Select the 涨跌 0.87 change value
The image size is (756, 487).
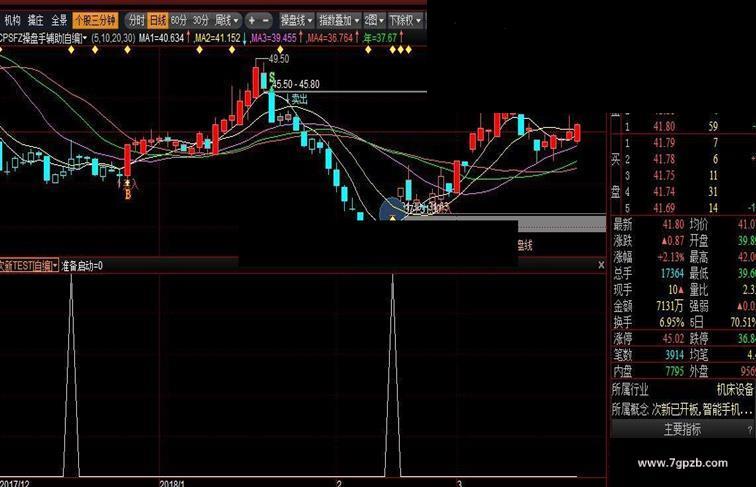[673, 241]
